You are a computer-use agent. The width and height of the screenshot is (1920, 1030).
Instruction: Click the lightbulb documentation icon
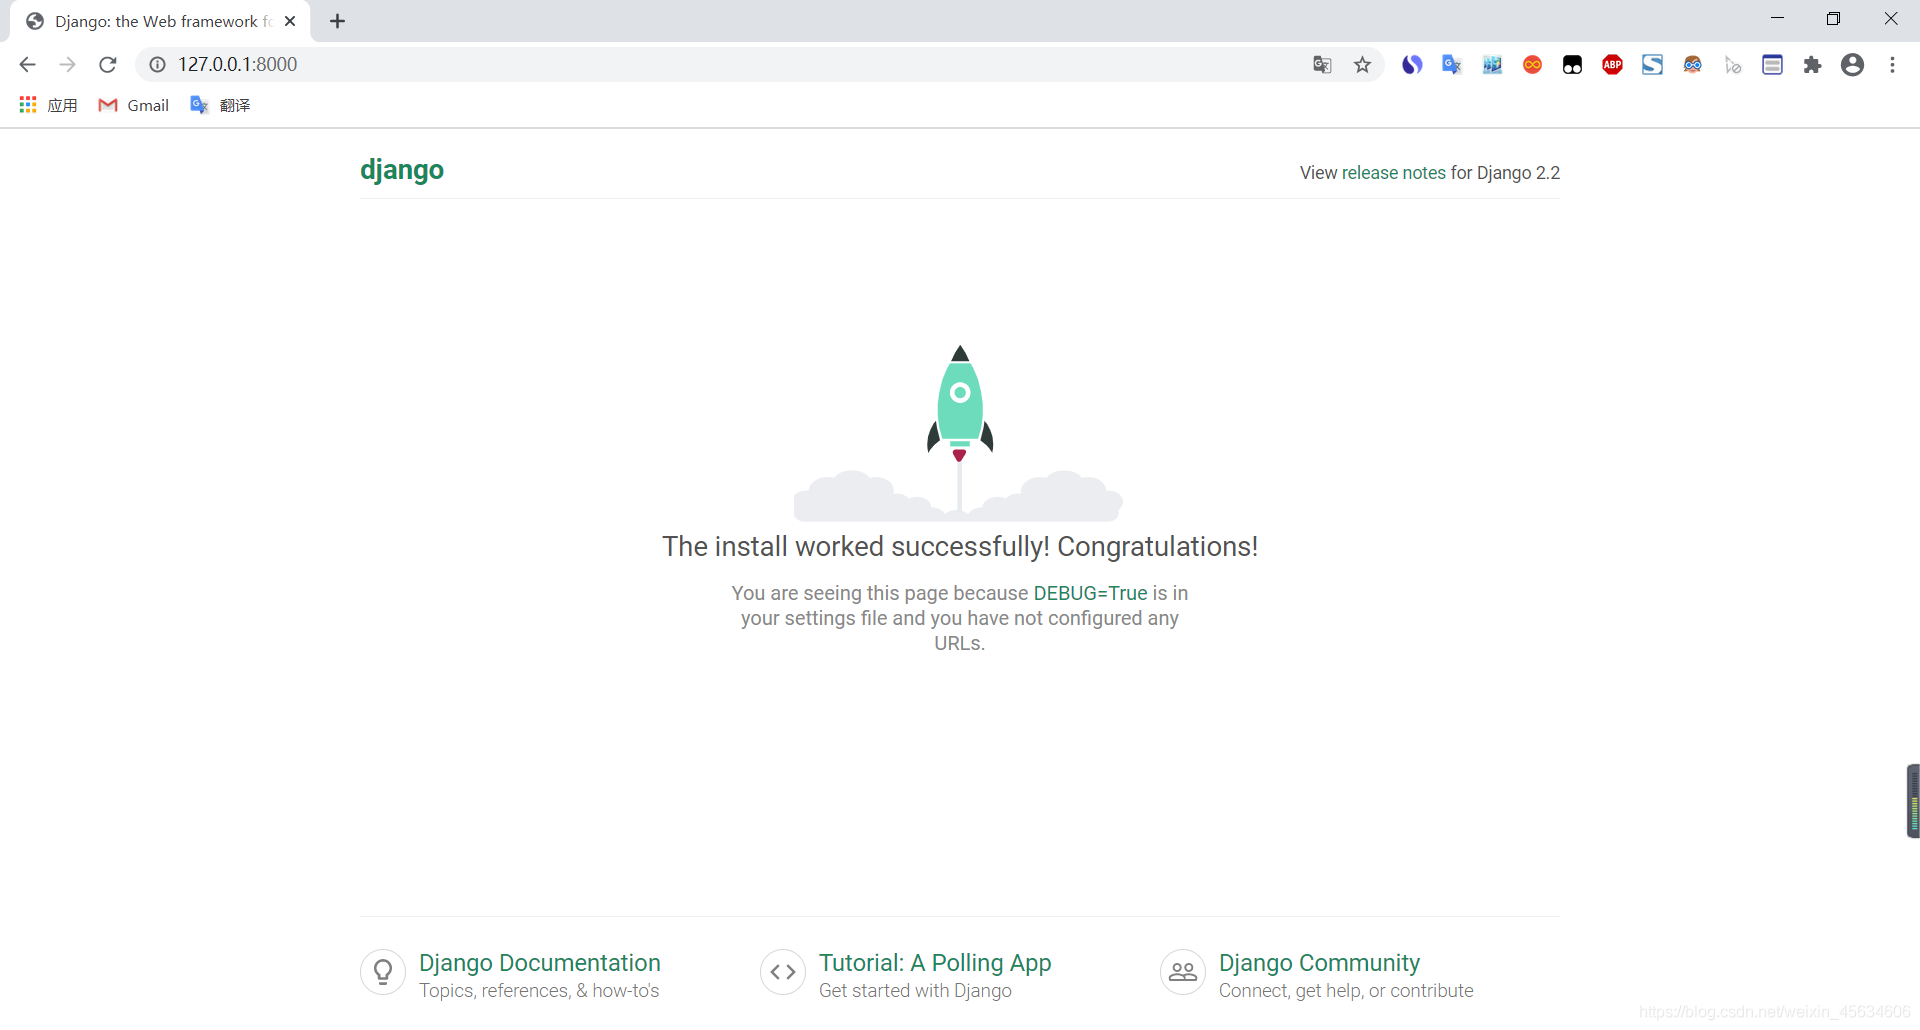click(383, 972)
